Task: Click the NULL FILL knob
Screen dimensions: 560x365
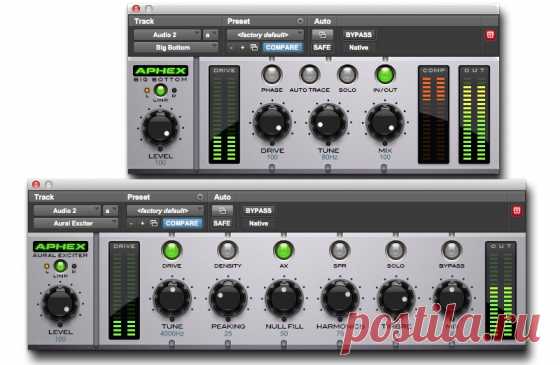Action: point(284,298)
